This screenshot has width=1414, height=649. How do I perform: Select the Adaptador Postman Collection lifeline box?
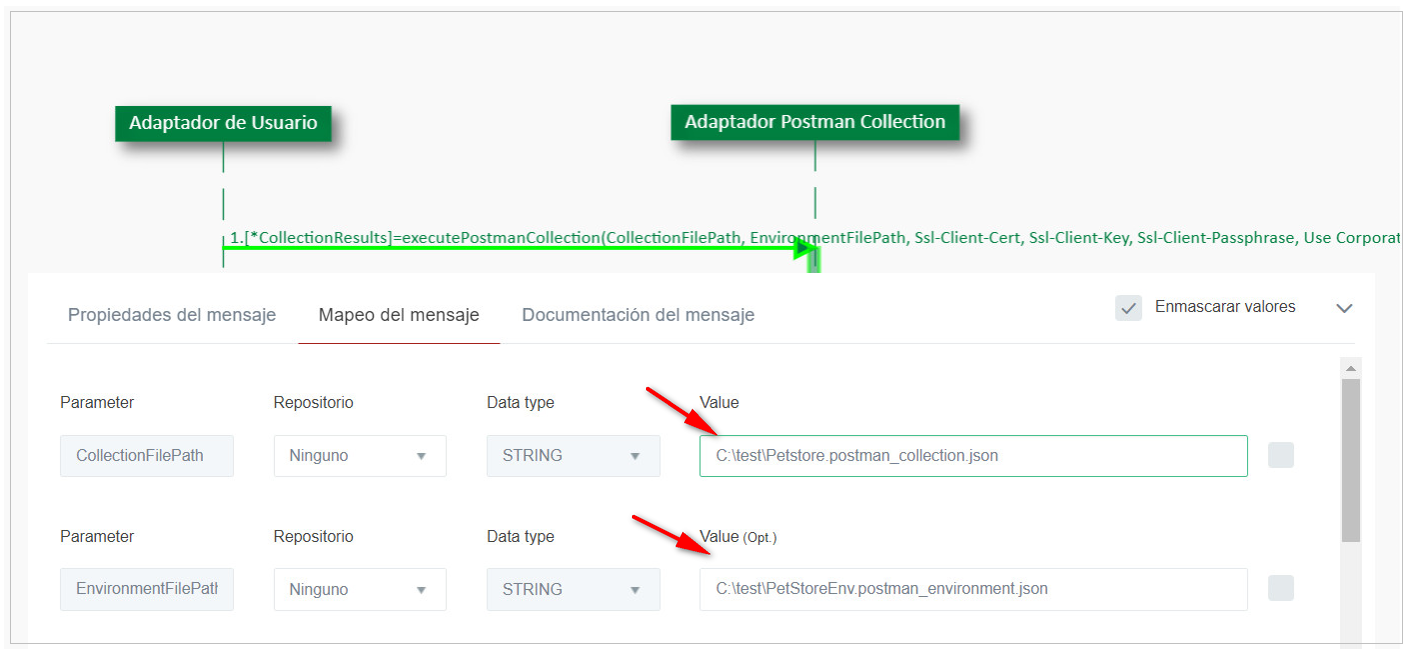coord(814,122)
